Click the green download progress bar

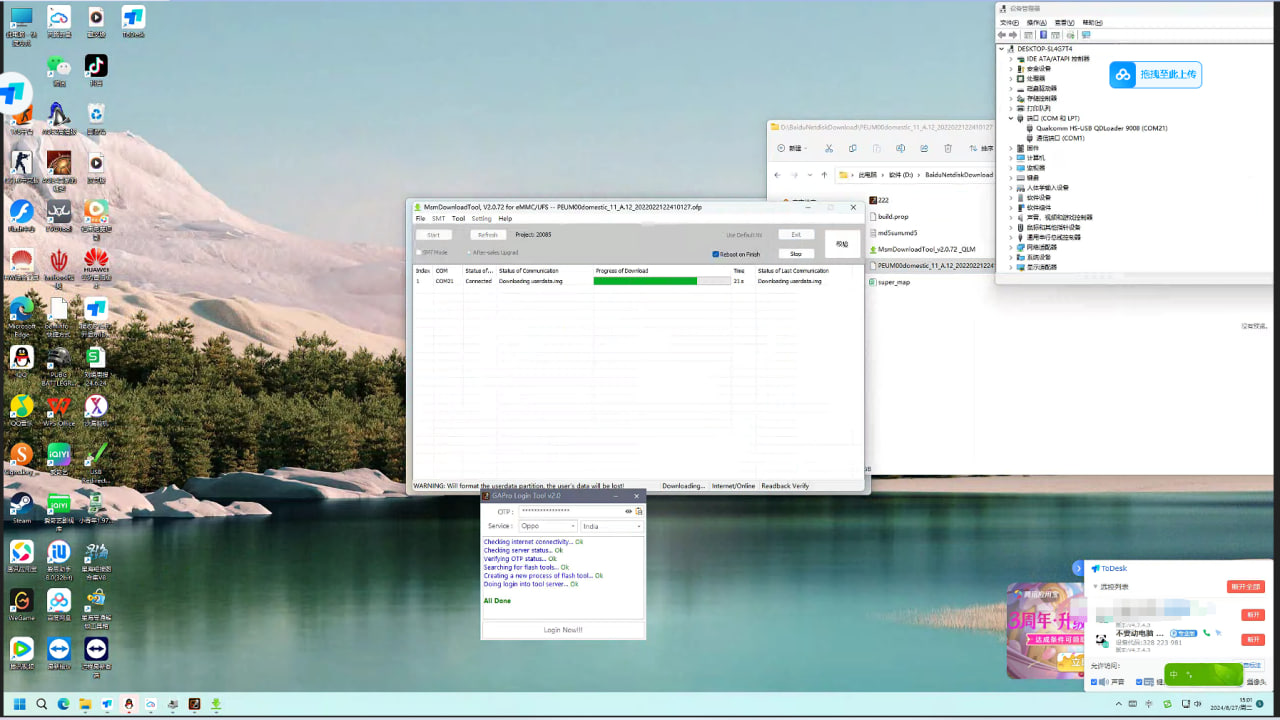(x=662, y=281)
